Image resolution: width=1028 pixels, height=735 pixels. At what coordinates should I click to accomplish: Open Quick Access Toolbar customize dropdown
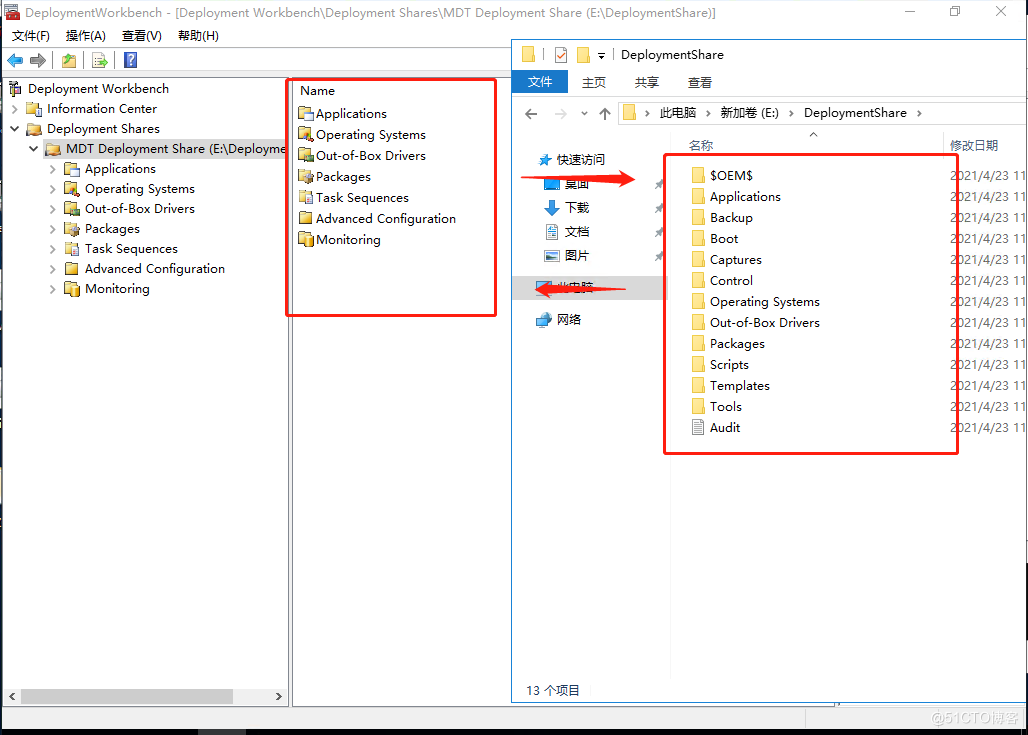point(601,56)
